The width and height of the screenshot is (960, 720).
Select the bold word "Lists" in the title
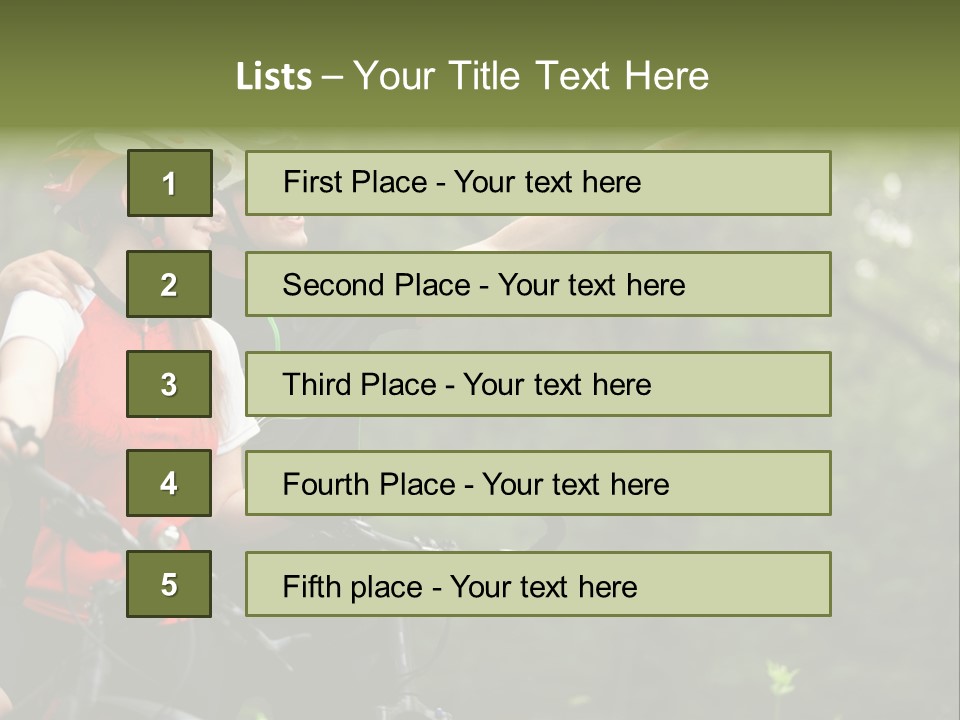click(273, 77)
